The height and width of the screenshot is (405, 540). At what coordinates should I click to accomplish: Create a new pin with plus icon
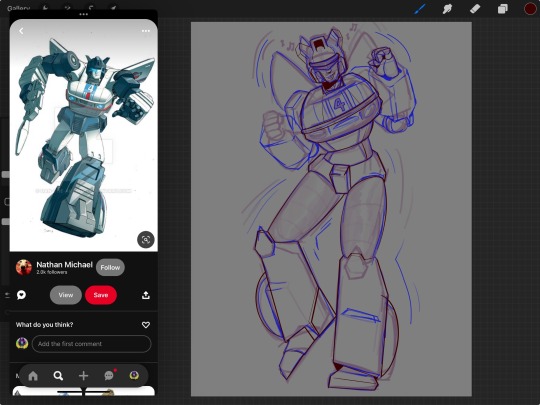pyautogui.click(x=83, y=376)
